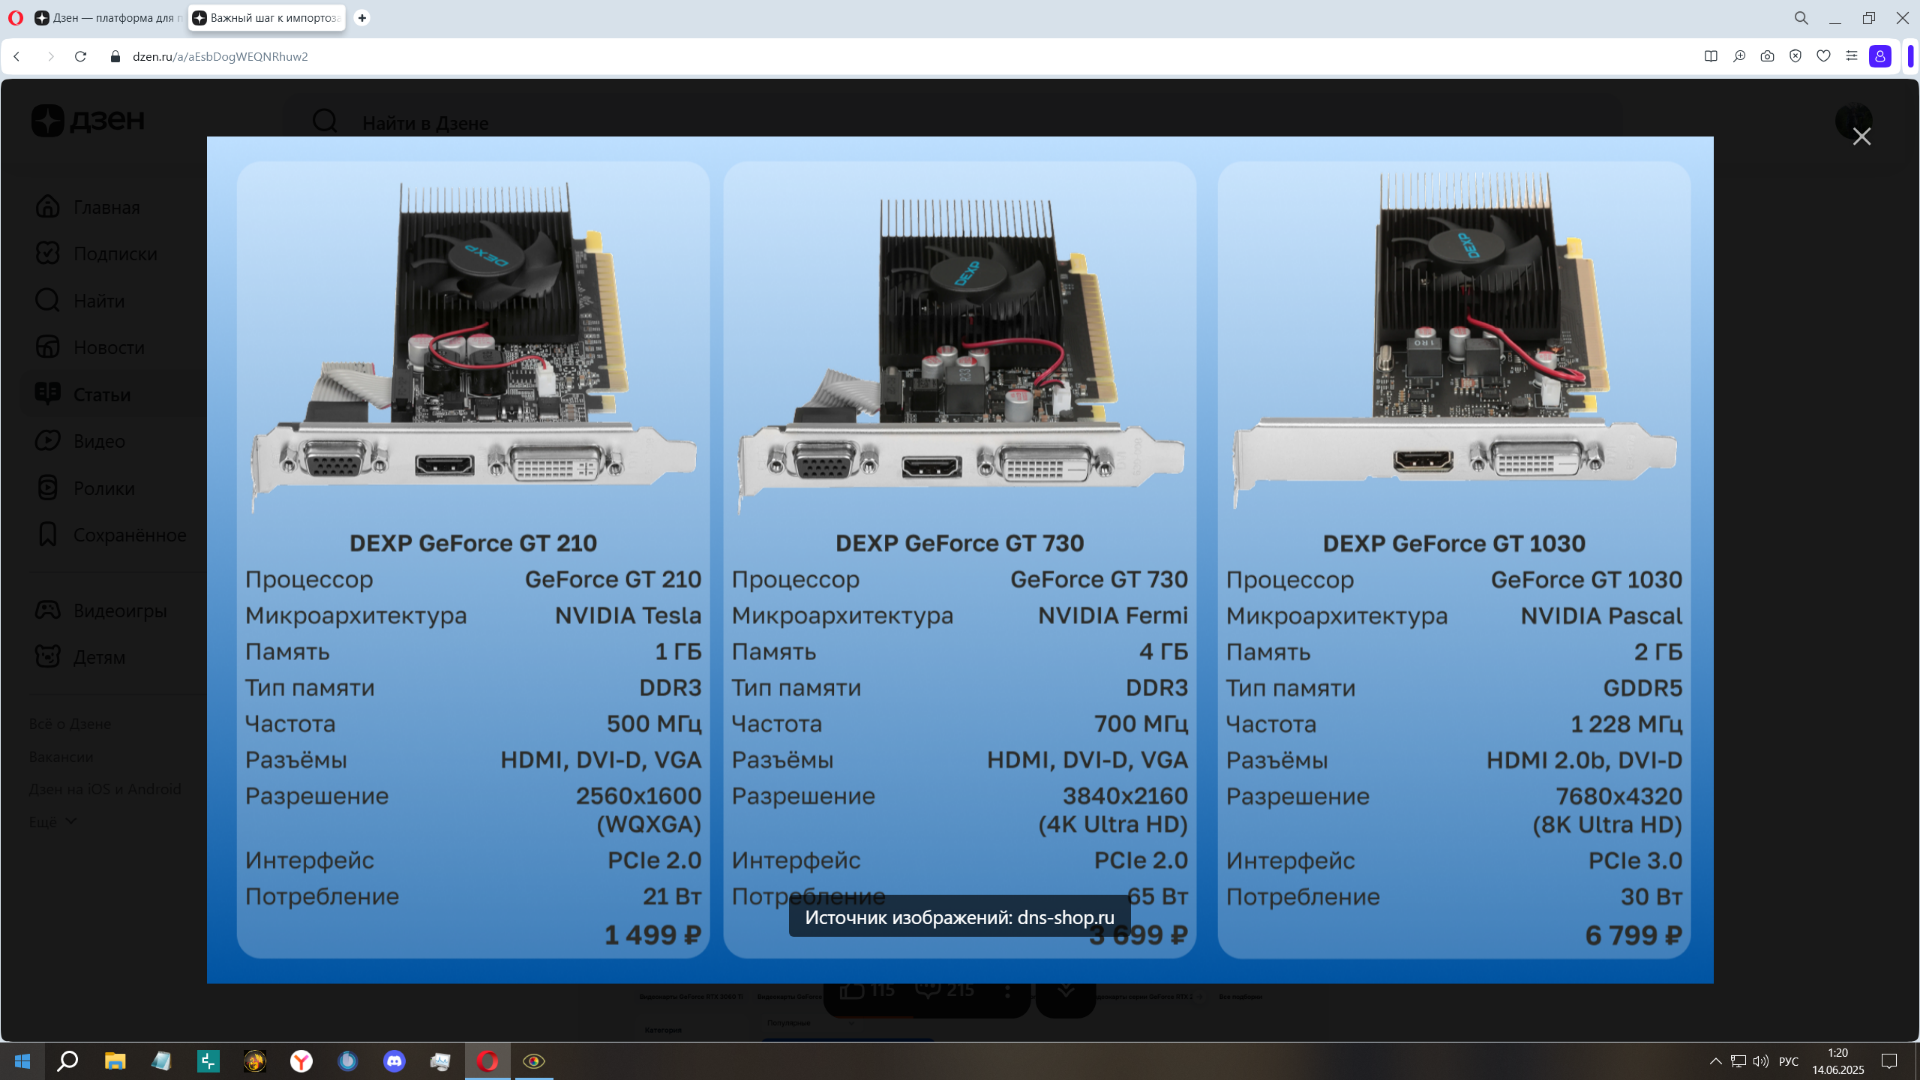
Task: Open the tab search magnifier in title bar
Action: (x=1801, y=18)
